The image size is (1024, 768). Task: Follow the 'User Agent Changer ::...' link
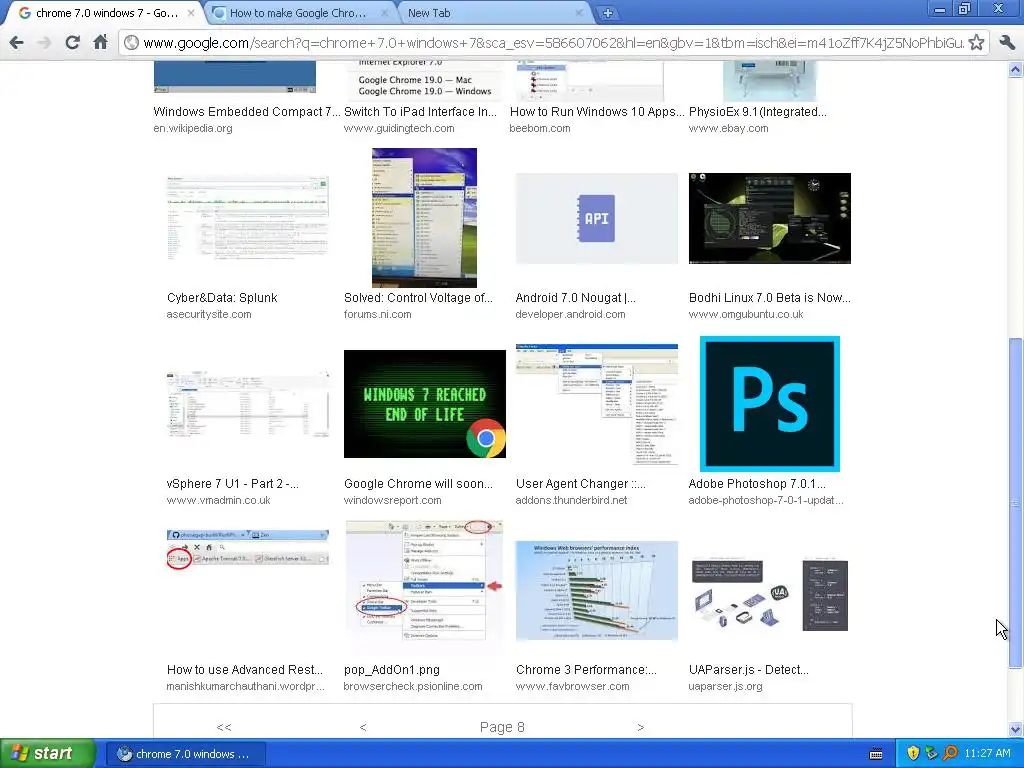point(581,484)
